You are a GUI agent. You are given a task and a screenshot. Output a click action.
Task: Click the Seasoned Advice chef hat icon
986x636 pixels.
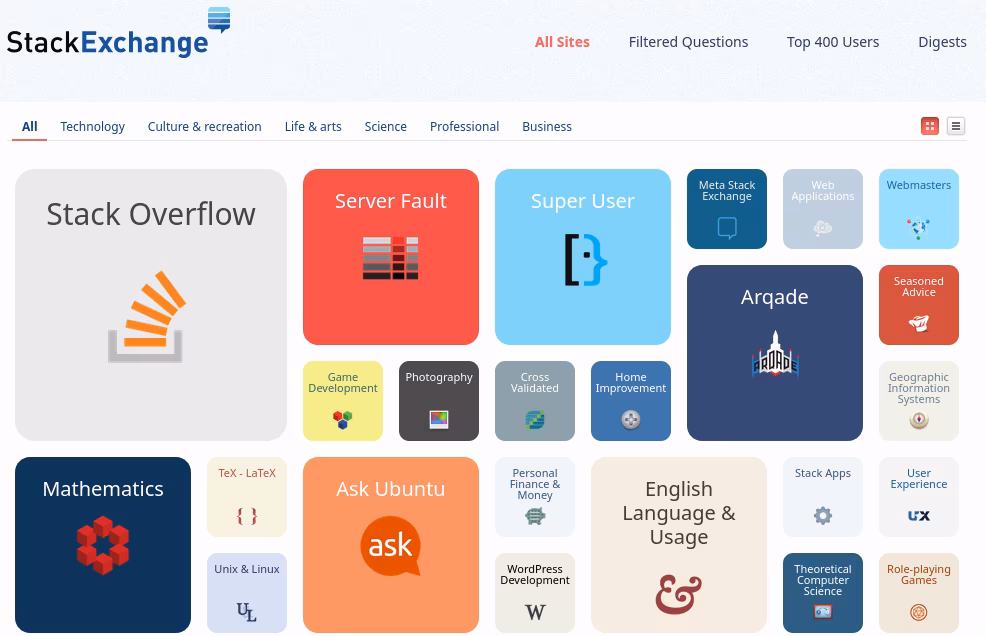pos(919,323)
